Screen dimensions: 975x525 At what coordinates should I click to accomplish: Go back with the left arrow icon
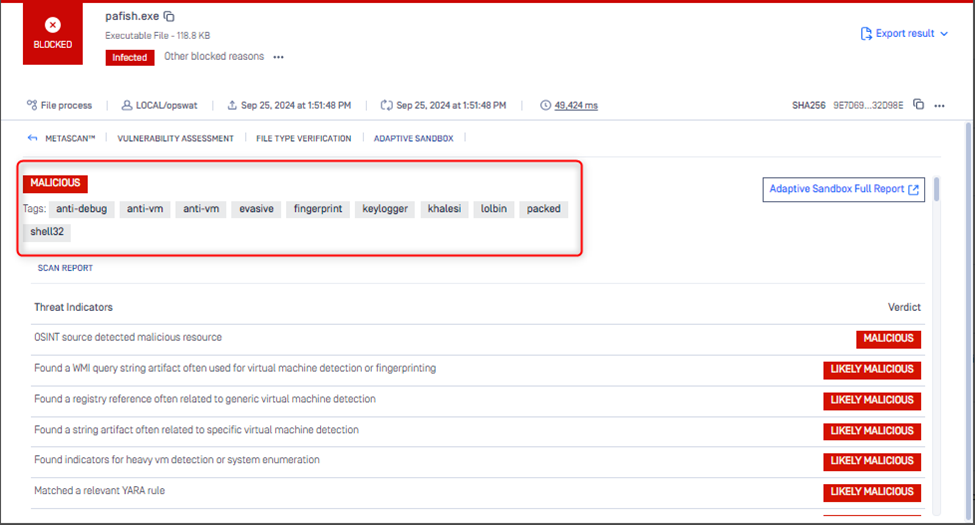[x=32, y=138]
